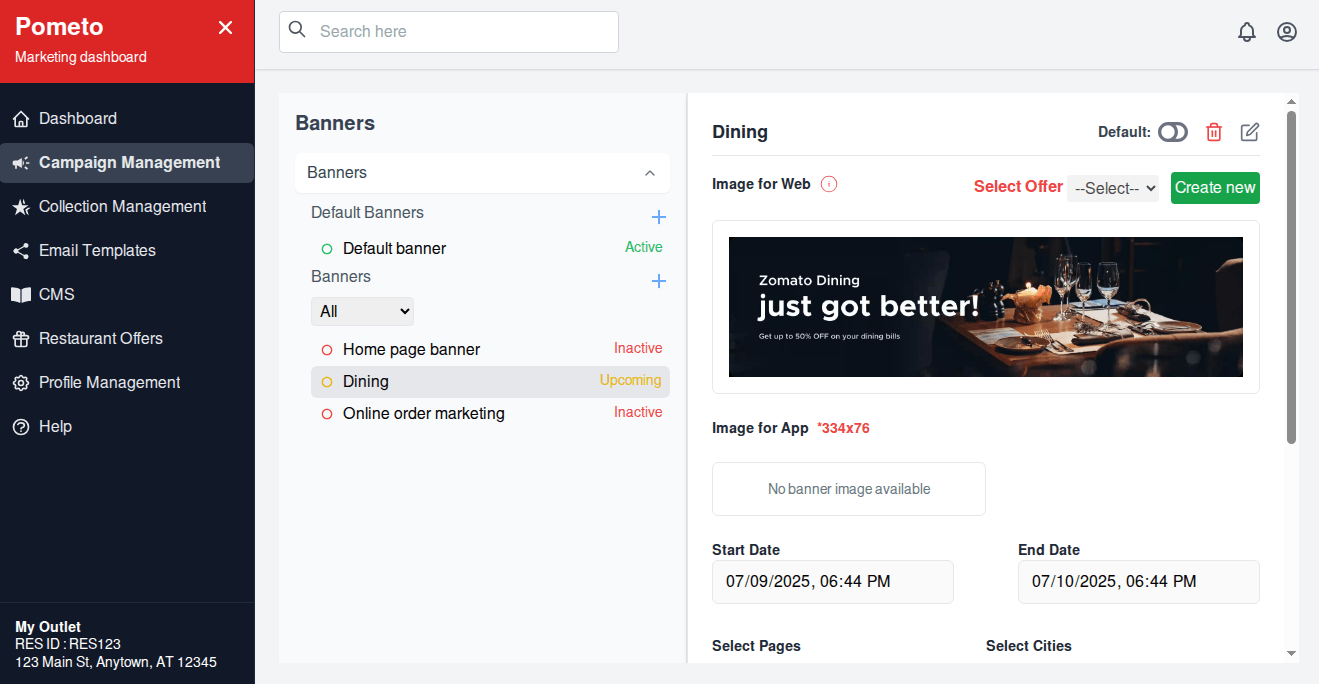
Task: Open the Select Offer dropdown
Action: [1112, 187]
